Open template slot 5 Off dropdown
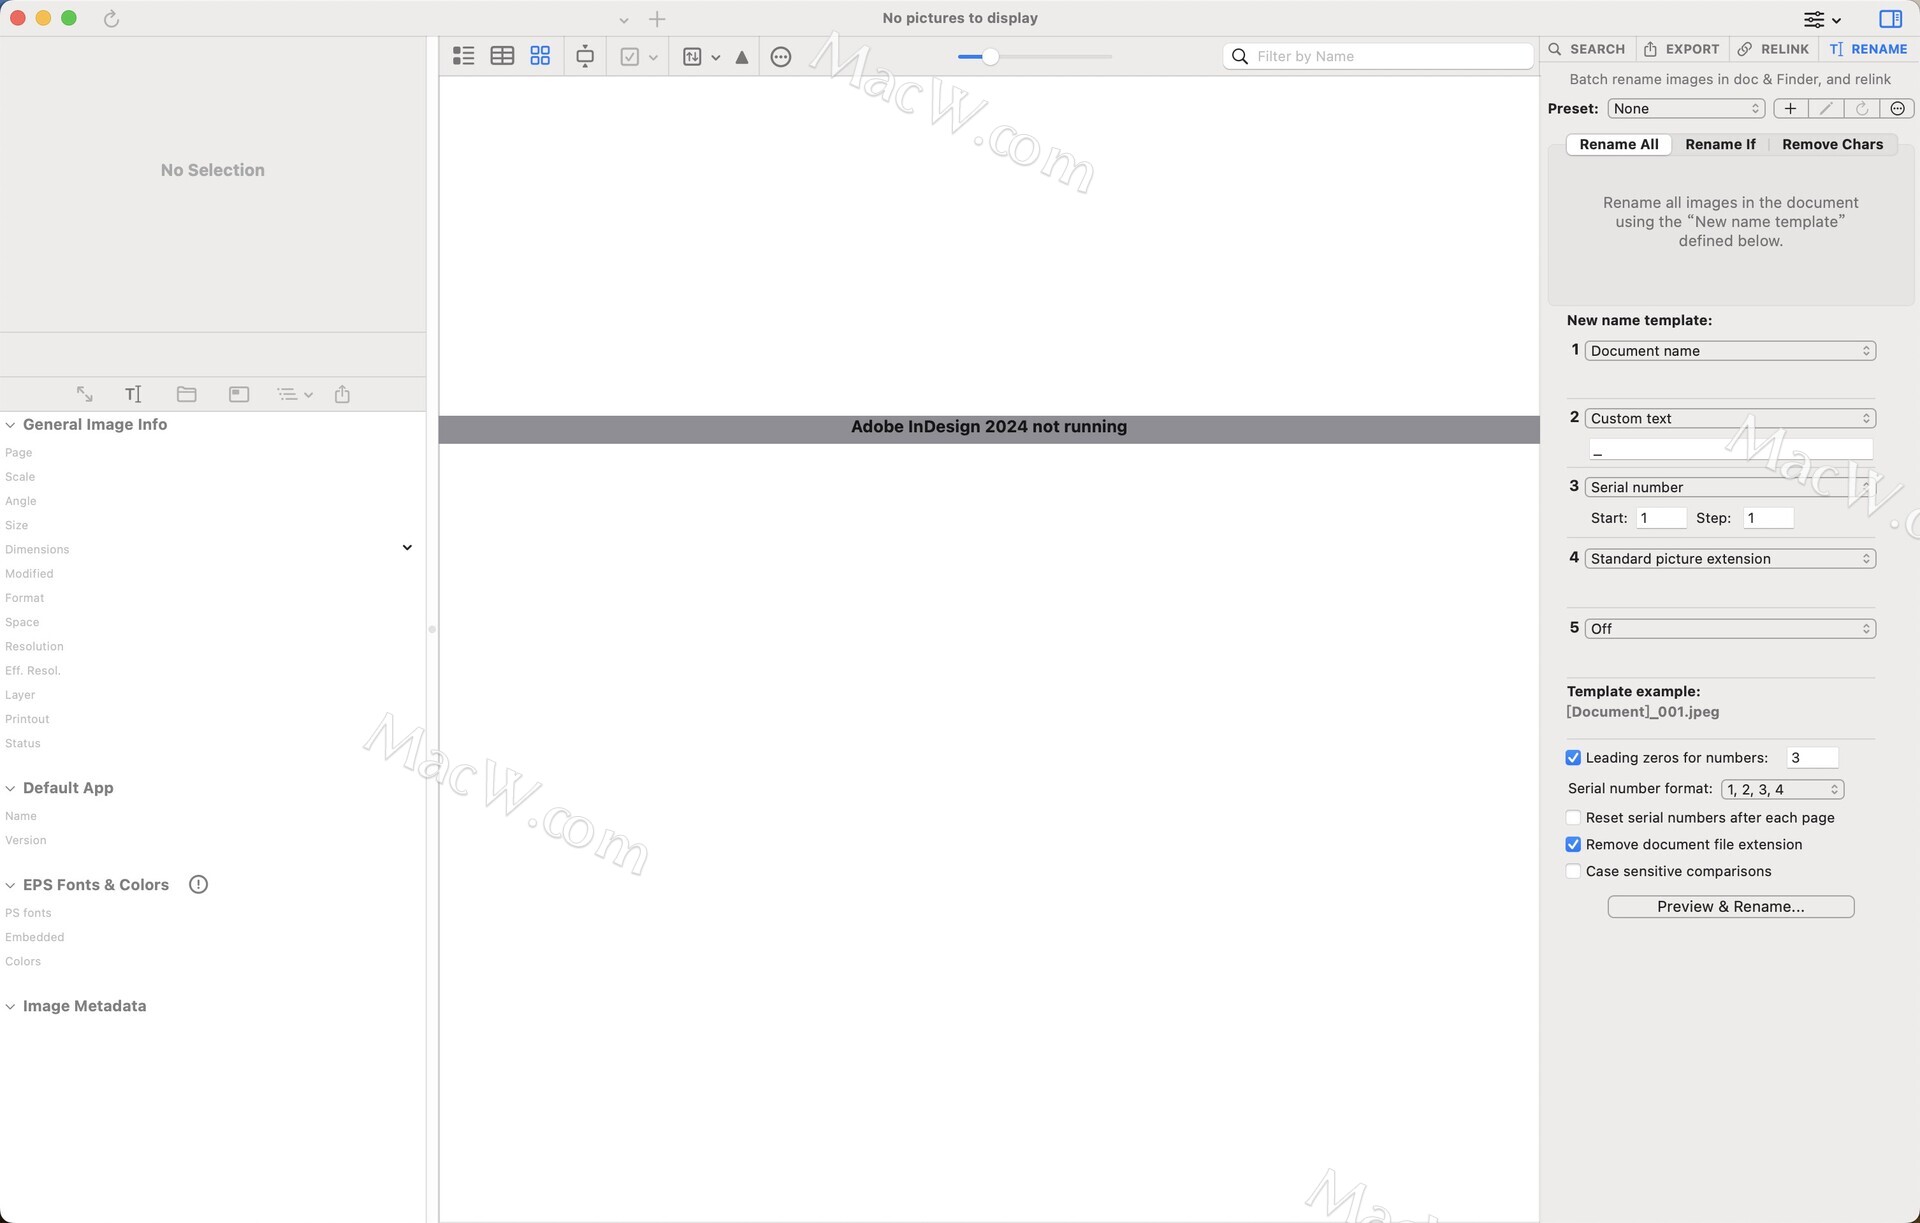 click(x=1730, y=629)
